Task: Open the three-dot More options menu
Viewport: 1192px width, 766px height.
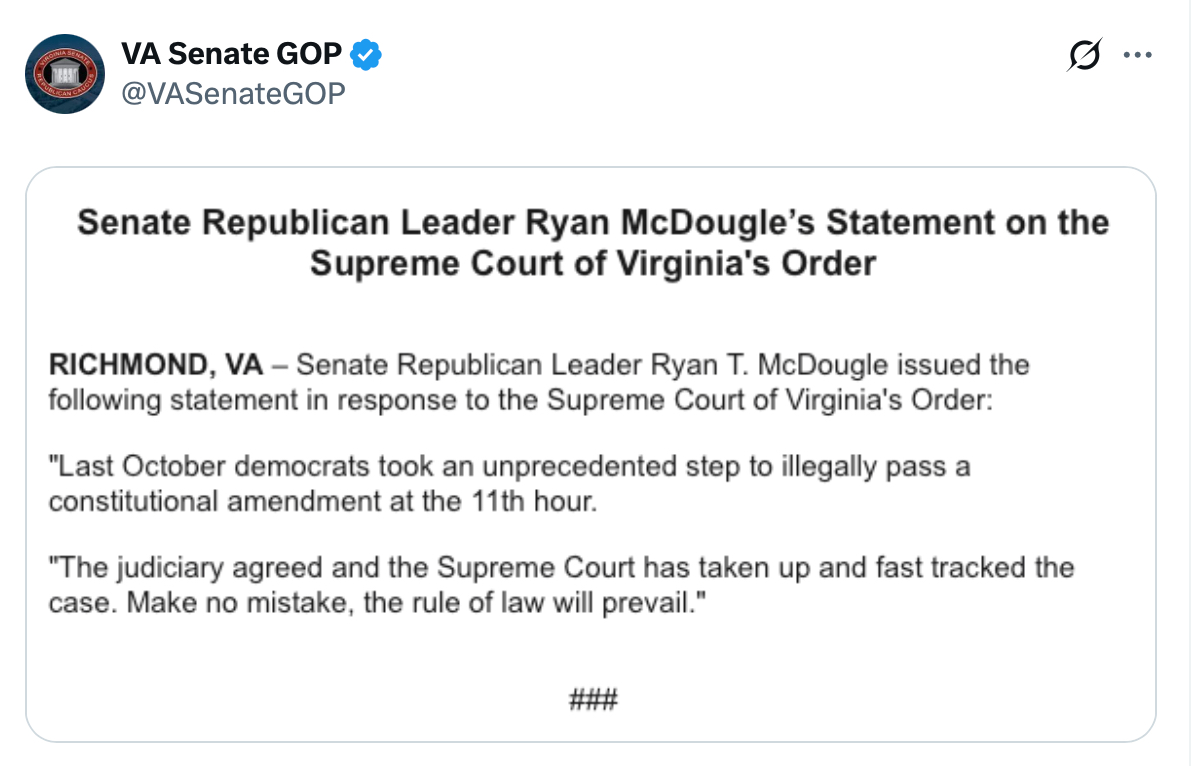Action: [1138, 55]
